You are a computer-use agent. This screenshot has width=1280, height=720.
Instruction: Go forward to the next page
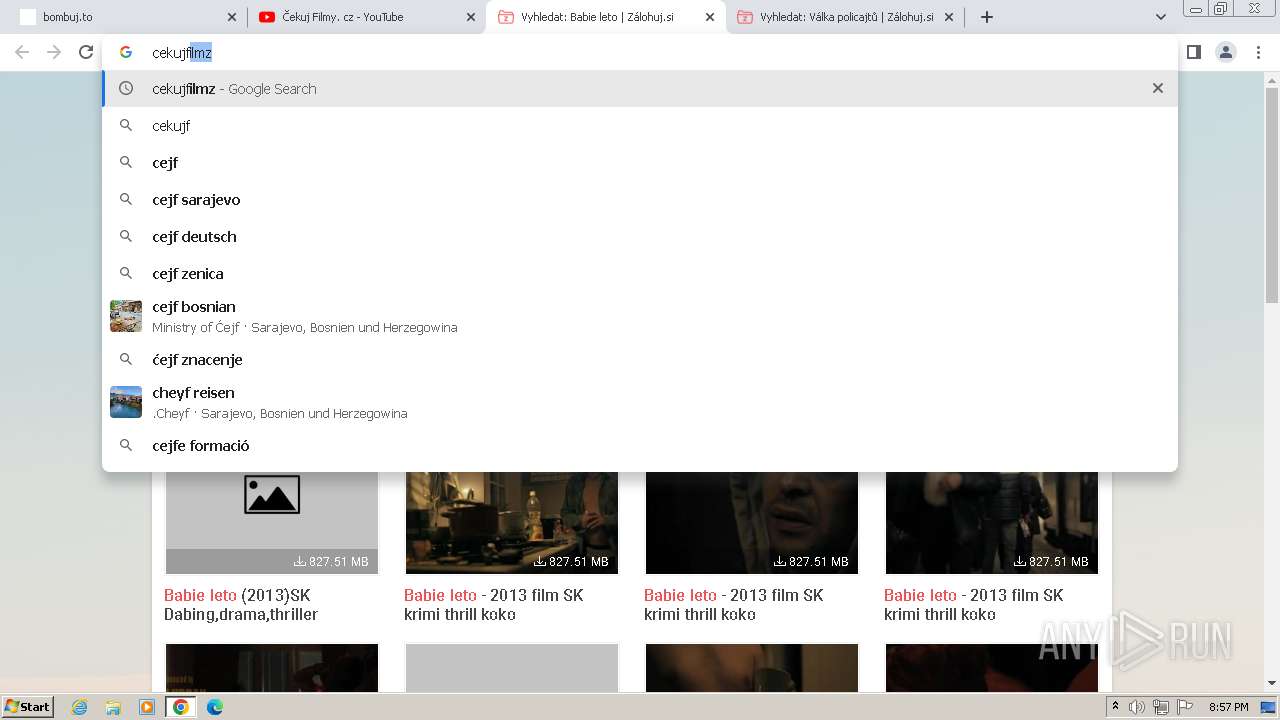click(x=54, y=52)
